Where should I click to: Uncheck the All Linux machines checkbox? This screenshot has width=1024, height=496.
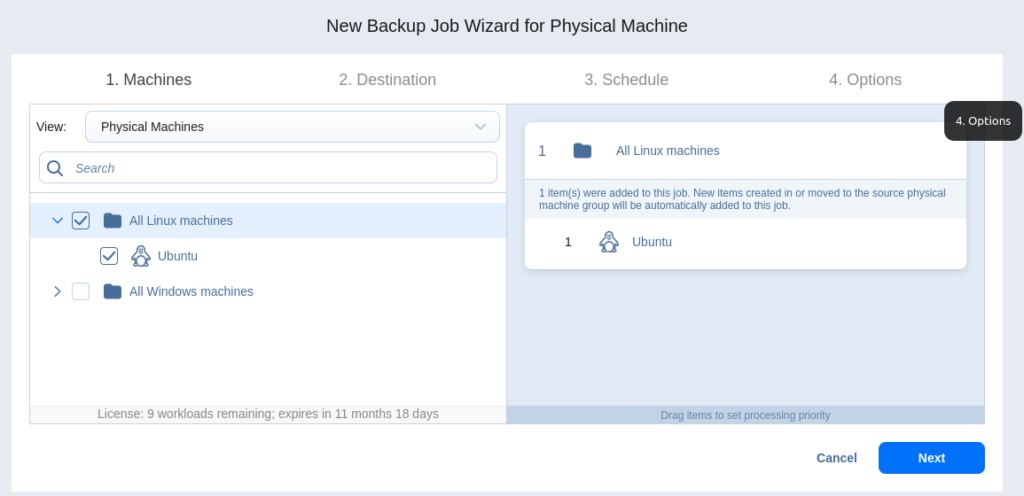[x=81, y=220]
